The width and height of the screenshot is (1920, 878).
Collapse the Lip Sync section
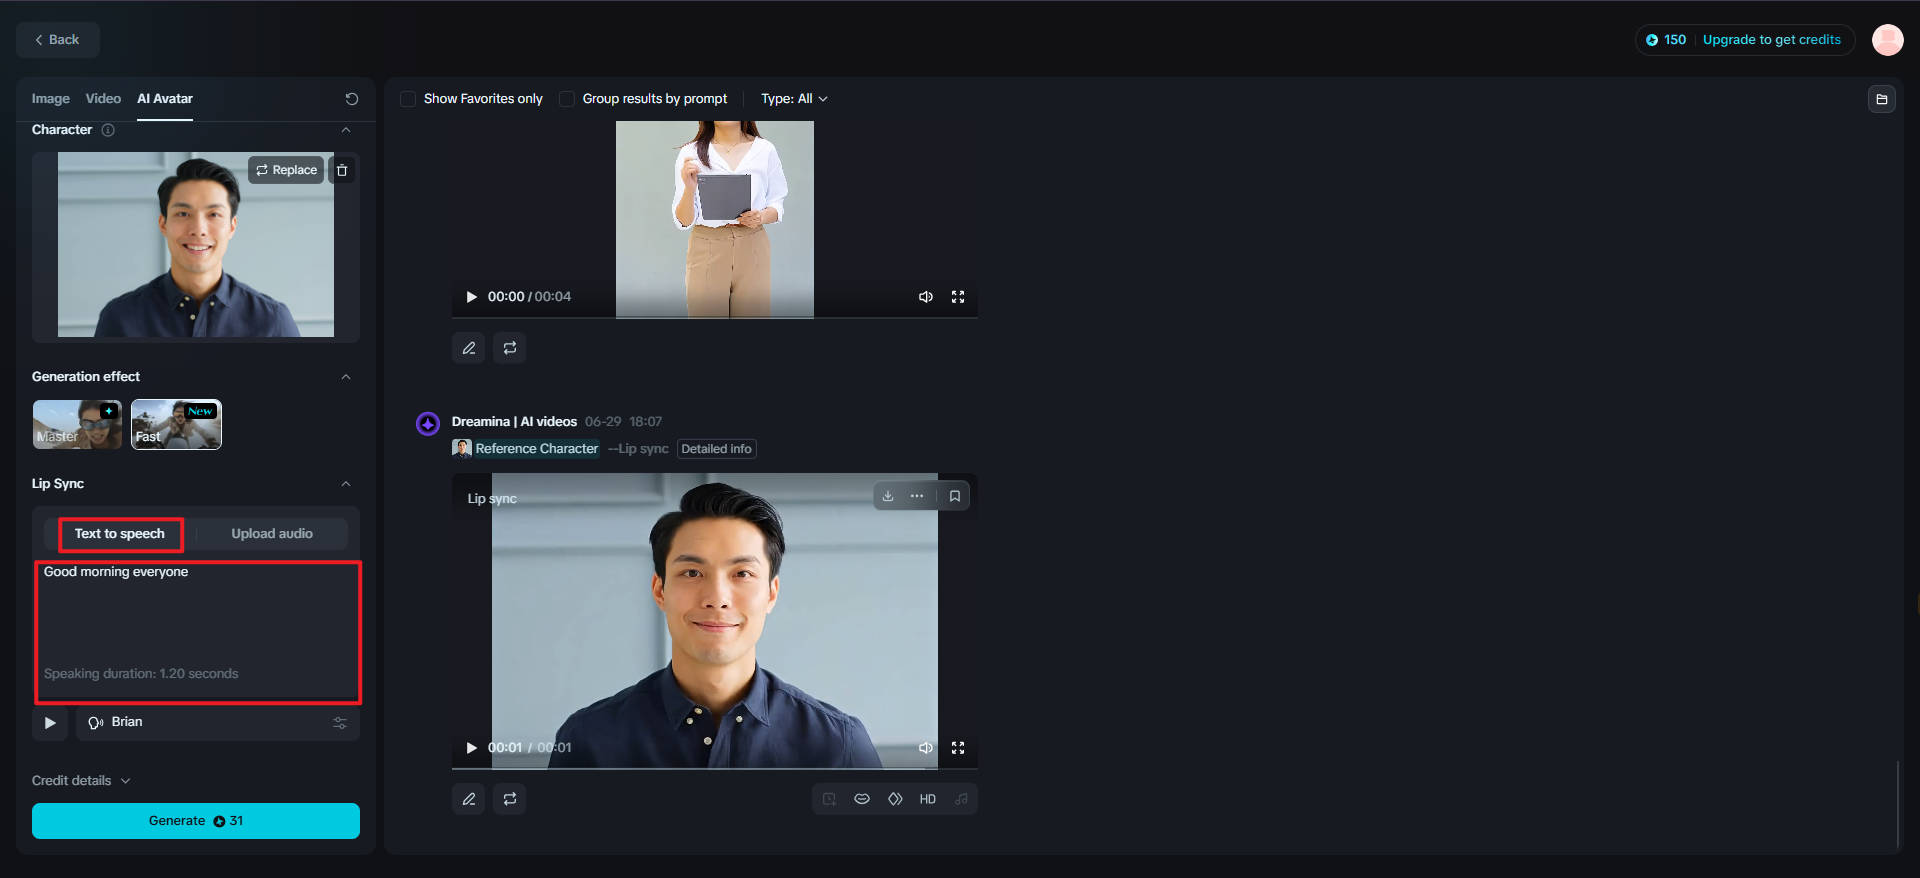click(346, 484)
